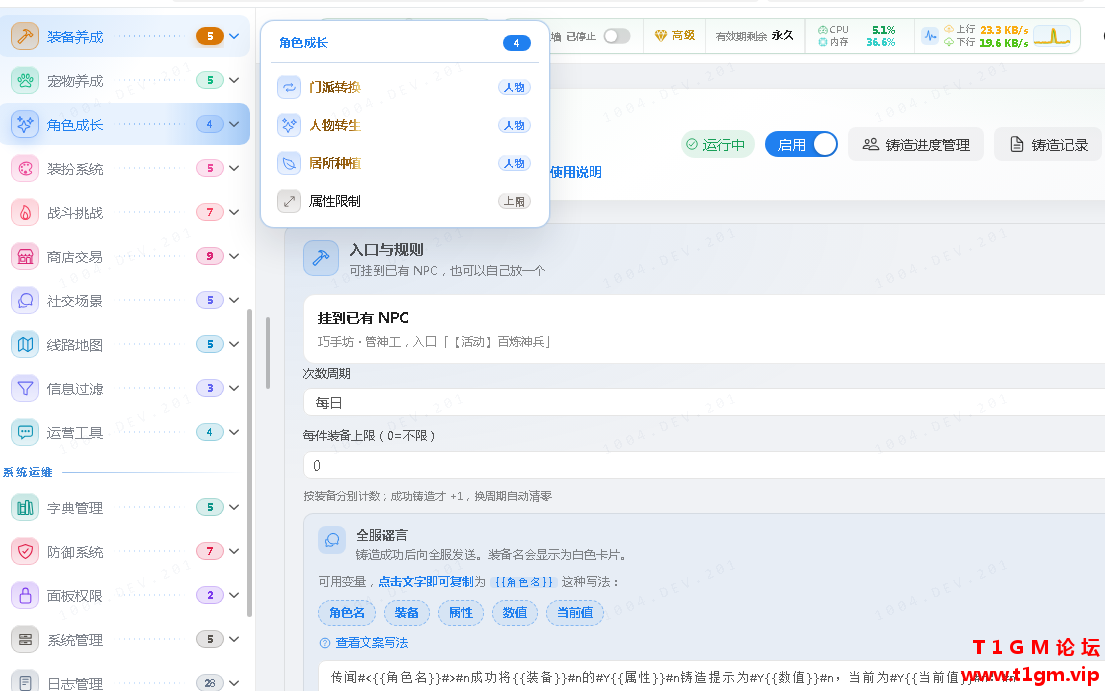Click the 信息过滤 funnel icon
The width and height of the screenshot is (1105, 691).
click(25, 388)
